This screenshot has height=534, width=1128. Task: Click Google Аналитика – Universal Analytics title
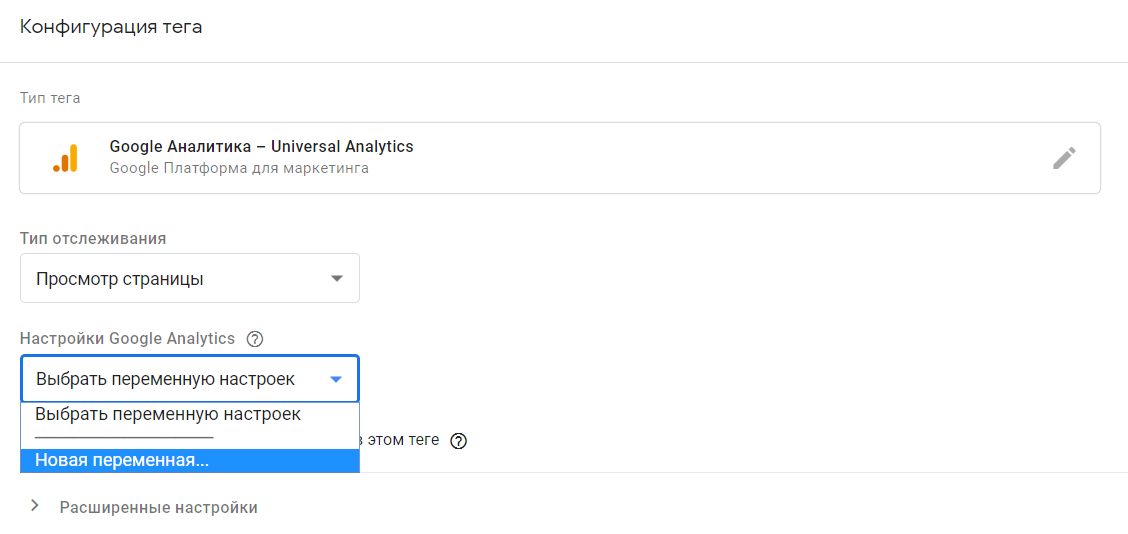coord(262,147)
